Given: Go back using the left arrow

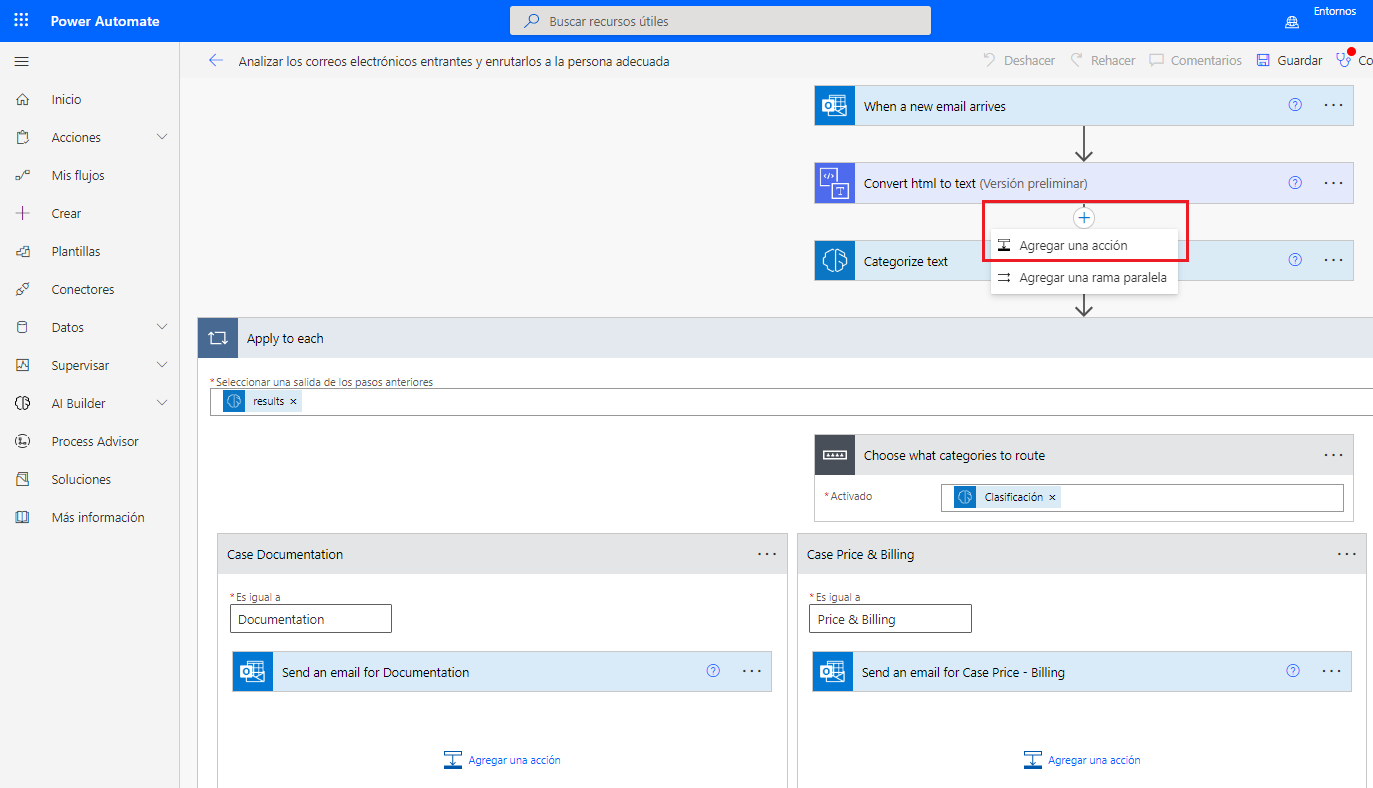Looking at the screenshot, I should coord(215,61).
